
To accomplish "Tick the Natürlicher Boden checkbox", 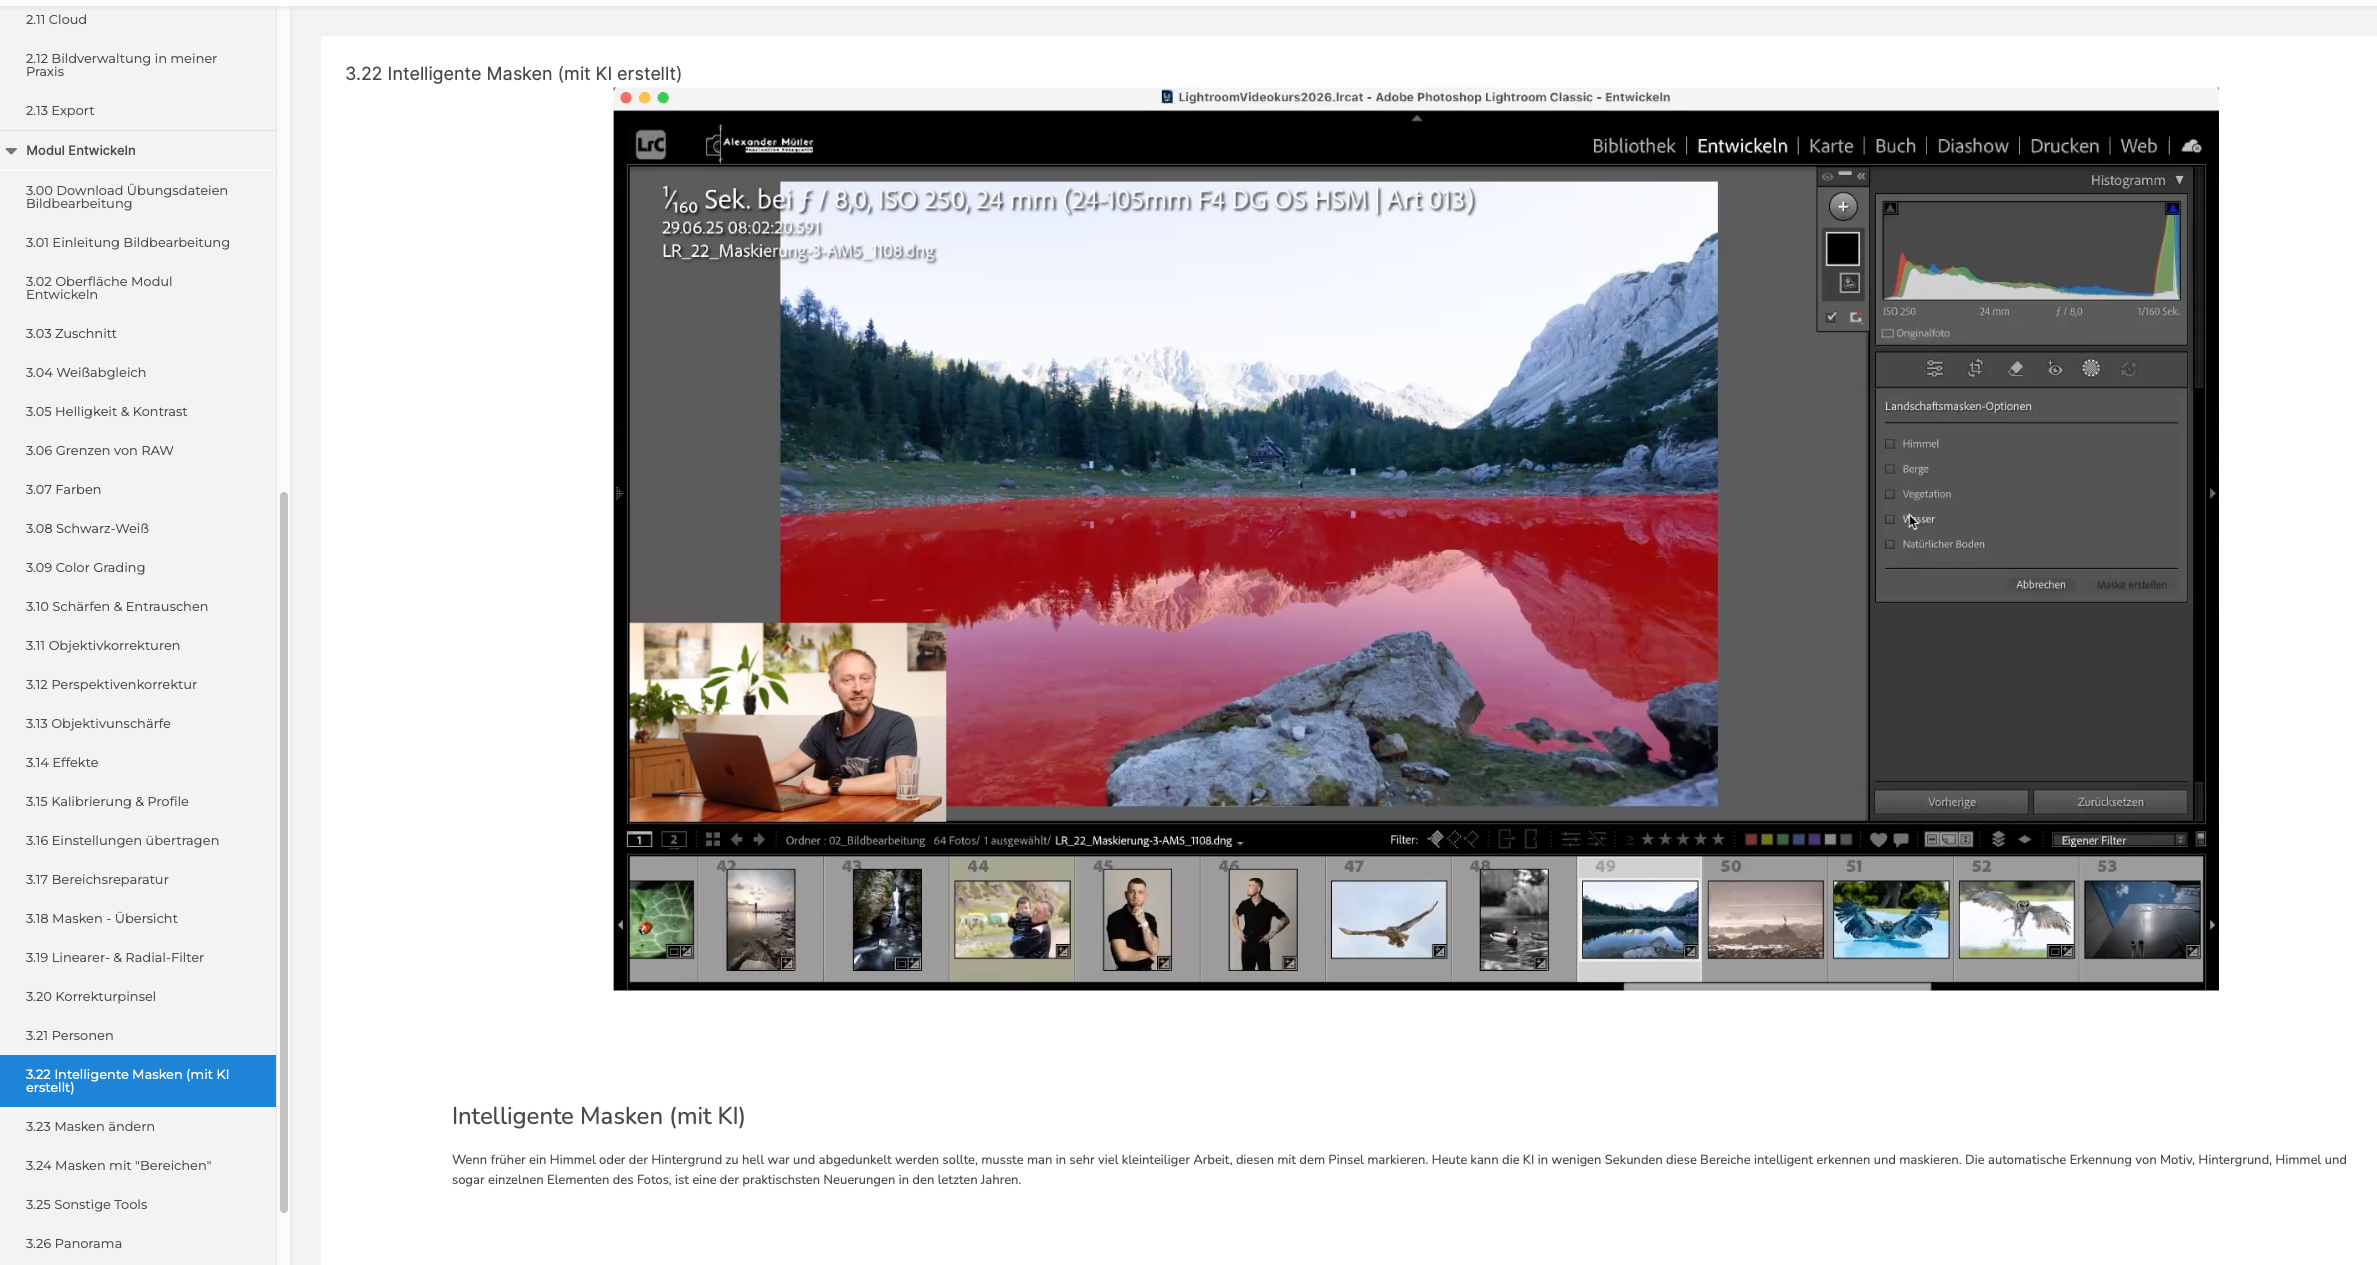I will [1890, 544].
